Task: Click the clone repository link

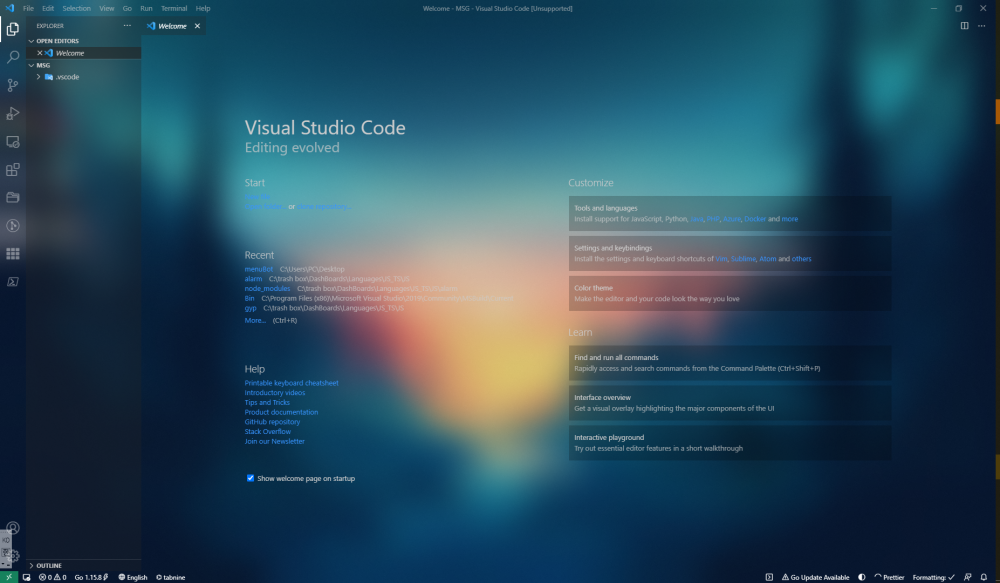Action: click(x=323, y=207)
